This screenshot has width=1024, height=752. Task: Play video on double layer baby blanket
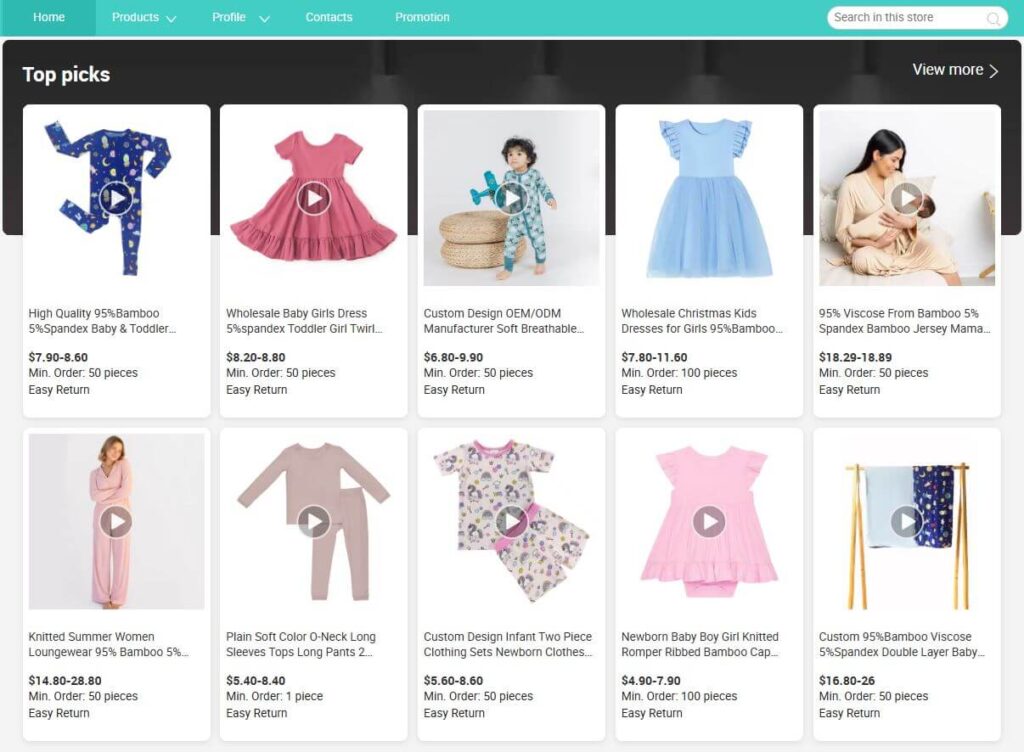click(x=906, y=521)
